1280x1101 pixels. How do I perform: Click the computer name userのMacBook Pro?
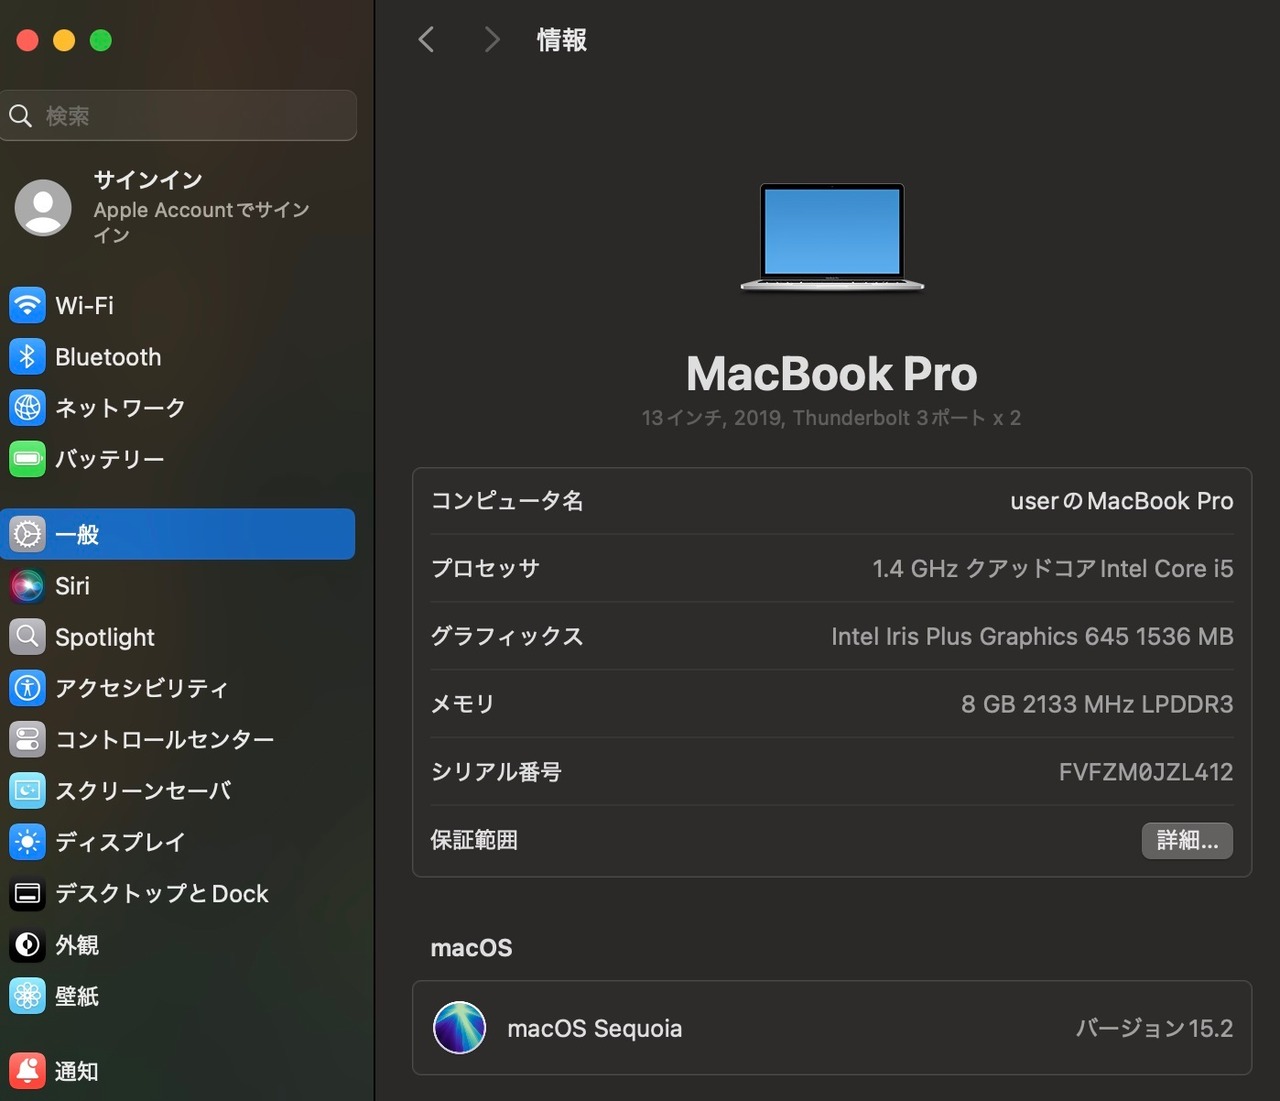(x=1122, y=501)
